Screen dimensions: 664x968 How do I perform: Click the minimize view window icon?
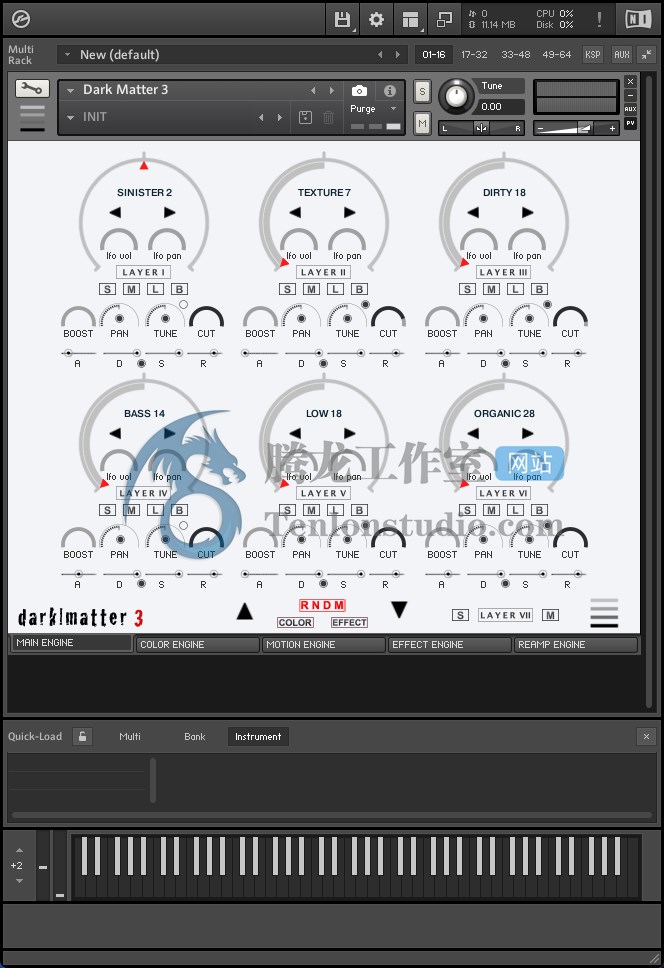[x=444, y=20]
